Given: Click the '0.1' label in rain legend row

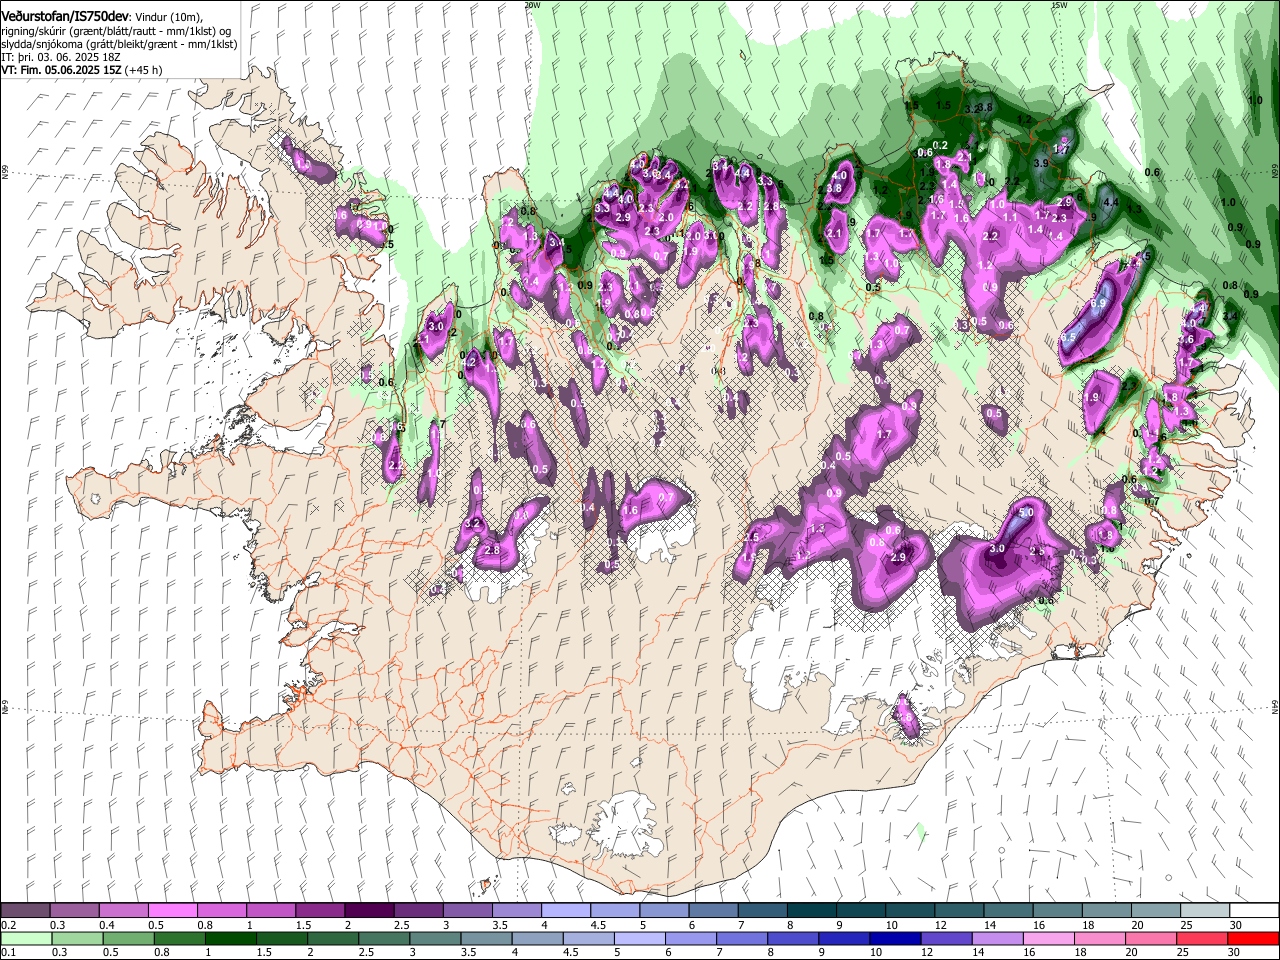Looking at the screenshot, I should [9, 952].
